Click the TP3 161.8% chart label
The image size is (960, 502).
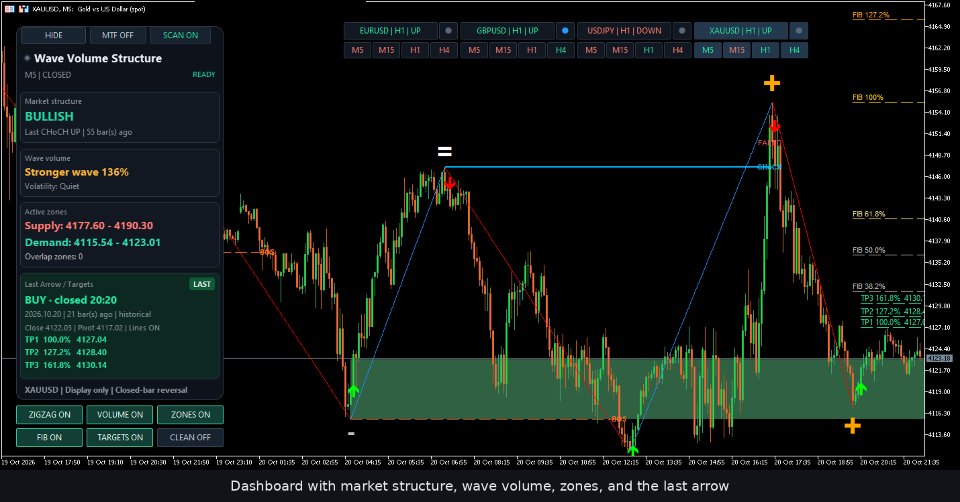pos(891,299)
